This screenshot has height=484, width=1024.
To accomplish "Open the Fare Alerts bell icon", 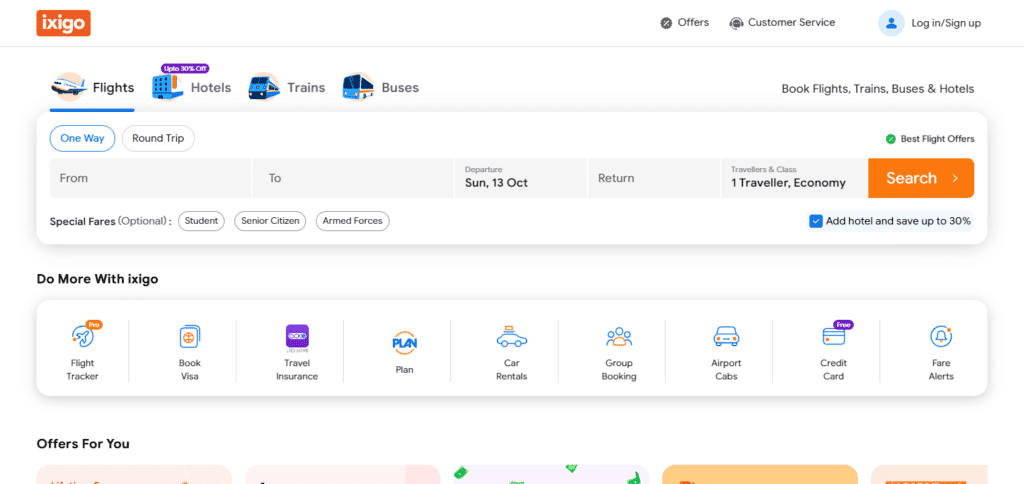I will (x=941, y=337).
